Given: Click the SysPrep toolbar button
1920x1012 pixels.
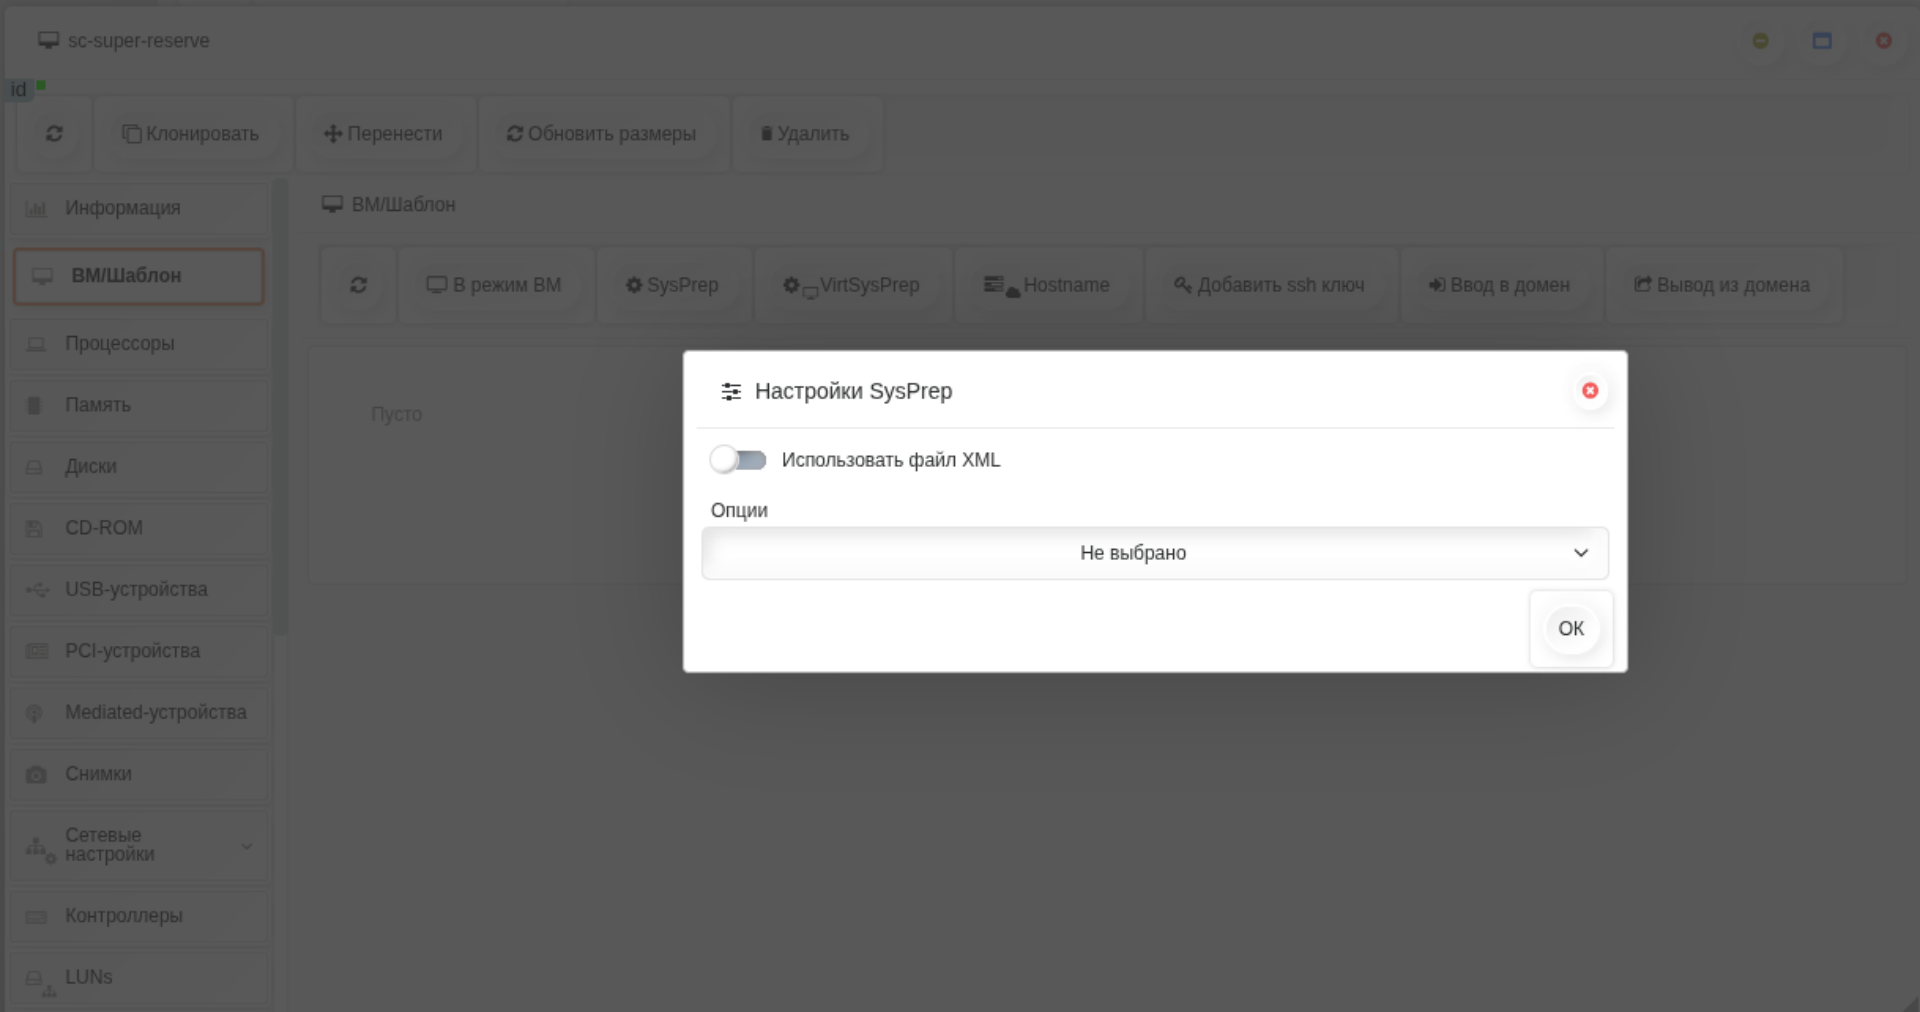Looking at the screenshot, I should pos(672,285).
